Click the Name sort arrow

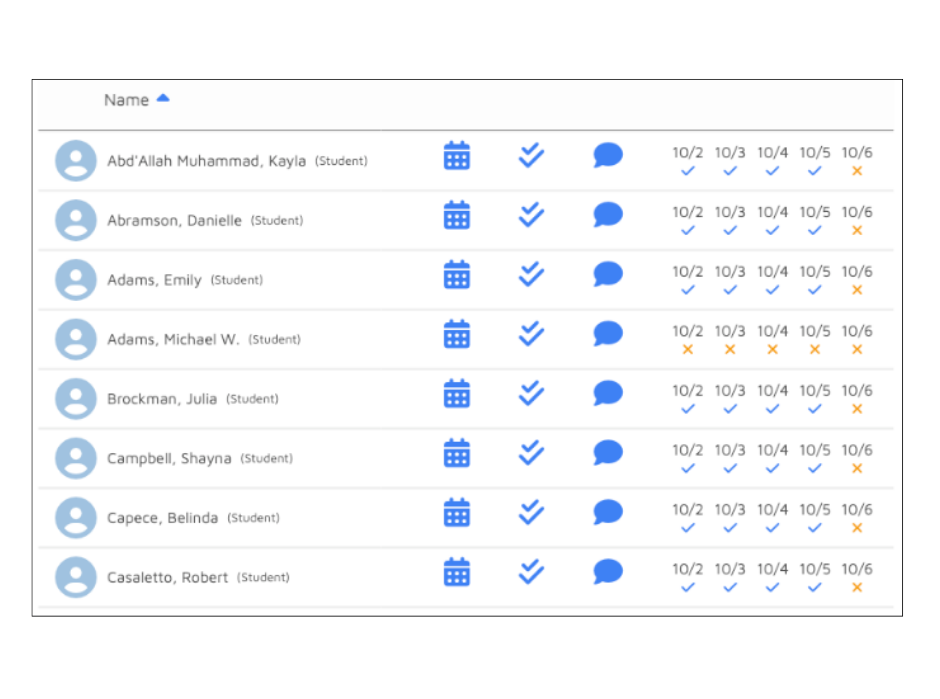(163, 98)
